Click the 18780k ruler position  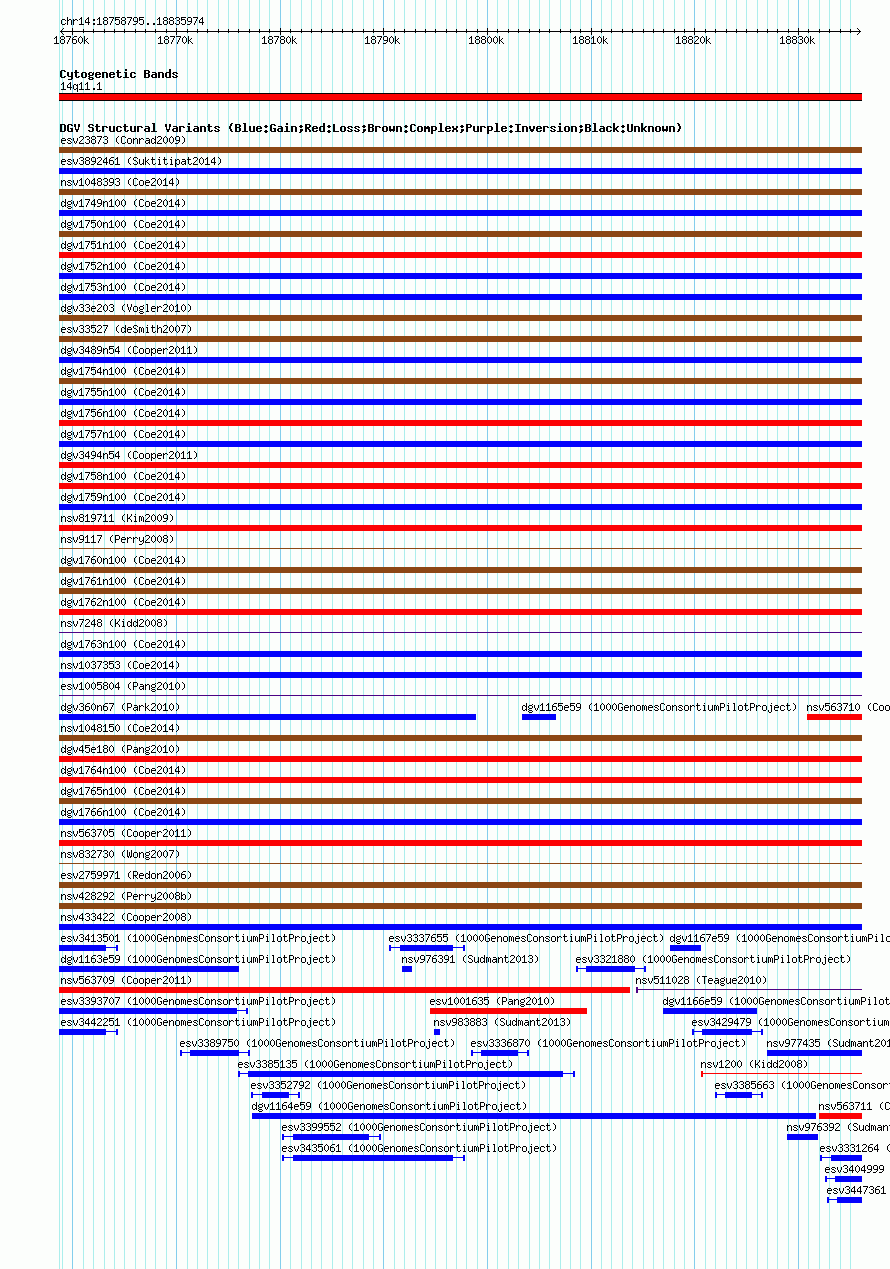click(278, 40)
